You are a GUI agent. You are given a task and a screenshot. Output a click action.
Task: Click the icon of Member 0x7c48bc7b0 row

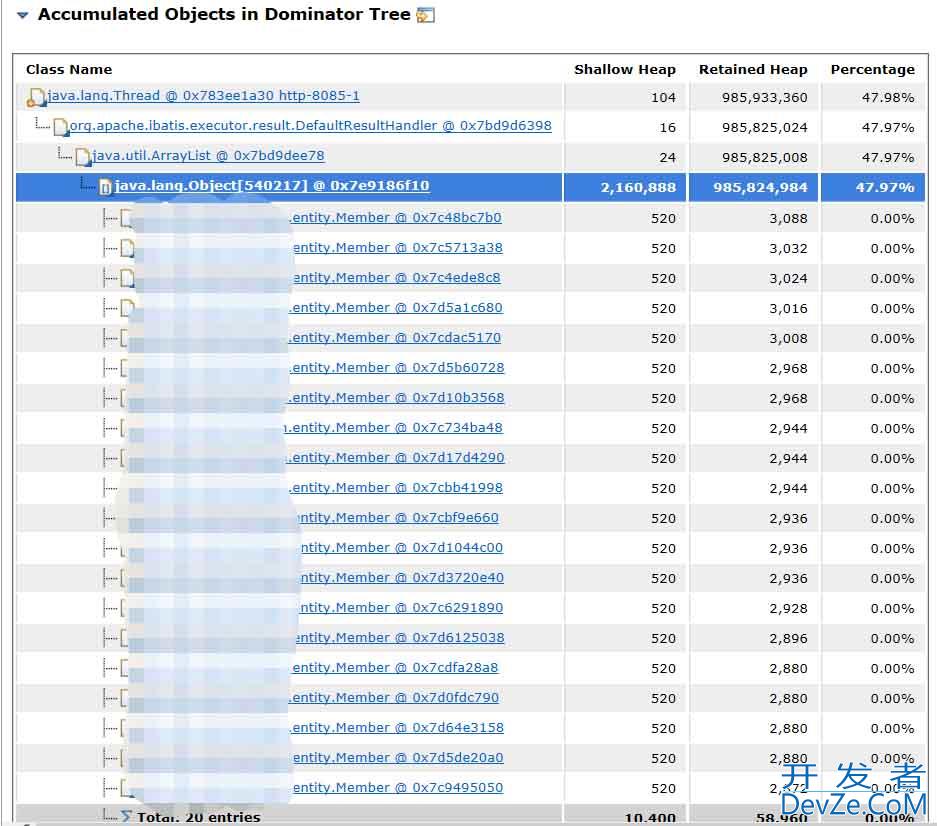(126, 218)
